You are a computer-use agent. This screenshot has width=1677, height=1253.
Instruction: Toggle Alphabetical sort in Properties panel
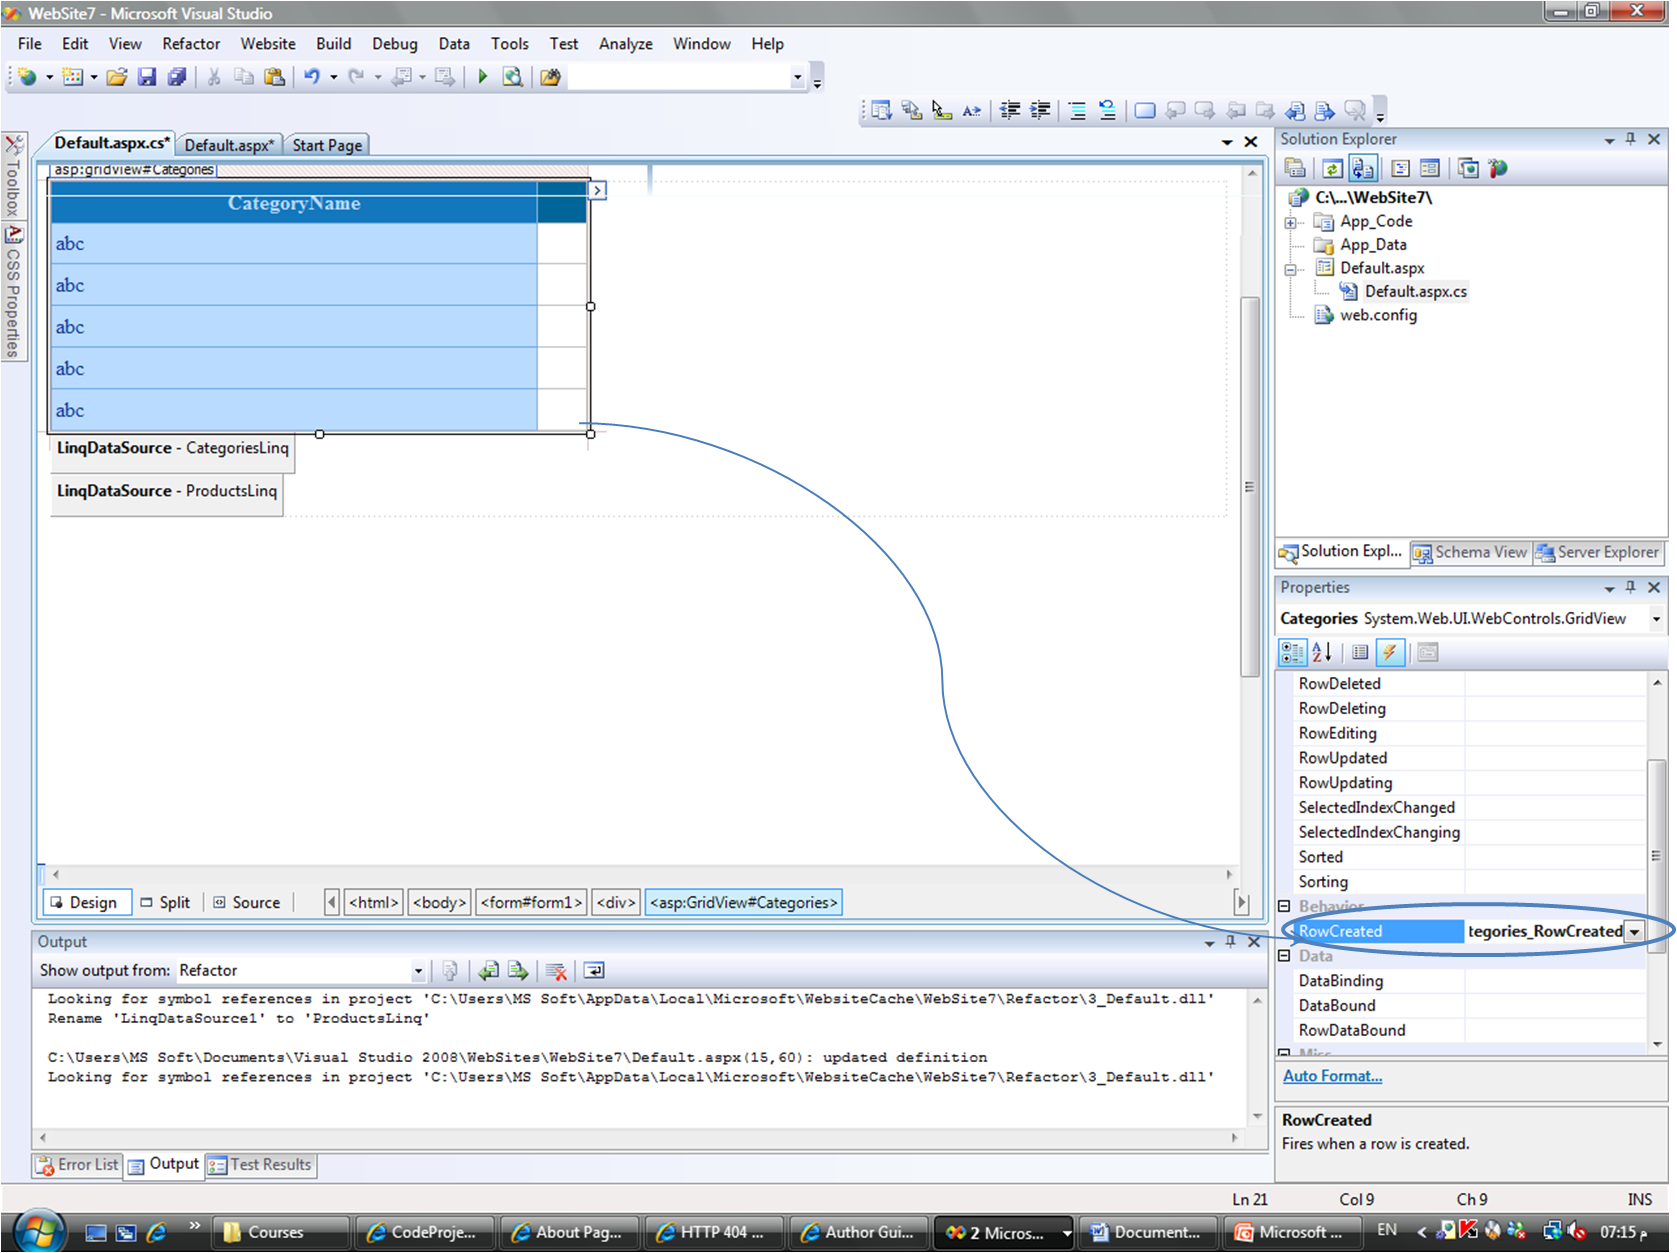coord(1322,653)
